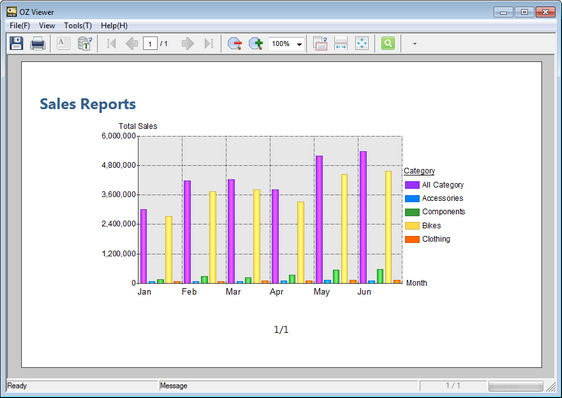This screenshot has width=562, height=398.
Task: Open the 100% zoom level dropdown
Action: pyautogui.click(x=299, y=44)
